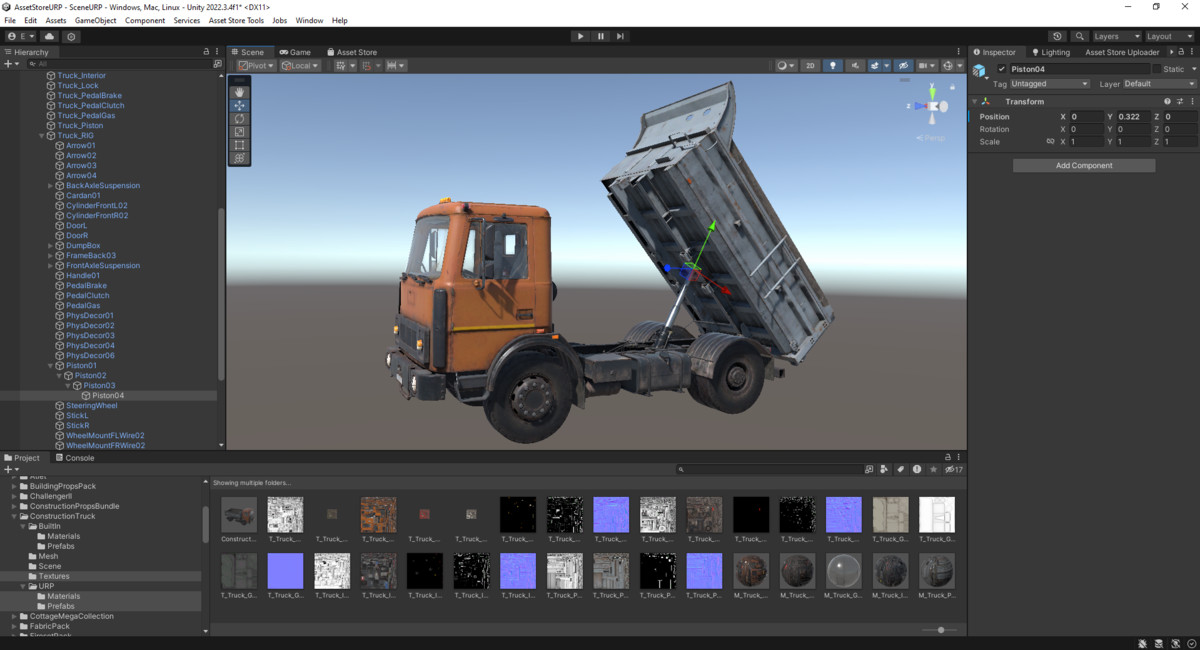1200x650 pixels.
Task: Activate the Rect Transform tool
Action: point(239,145)
